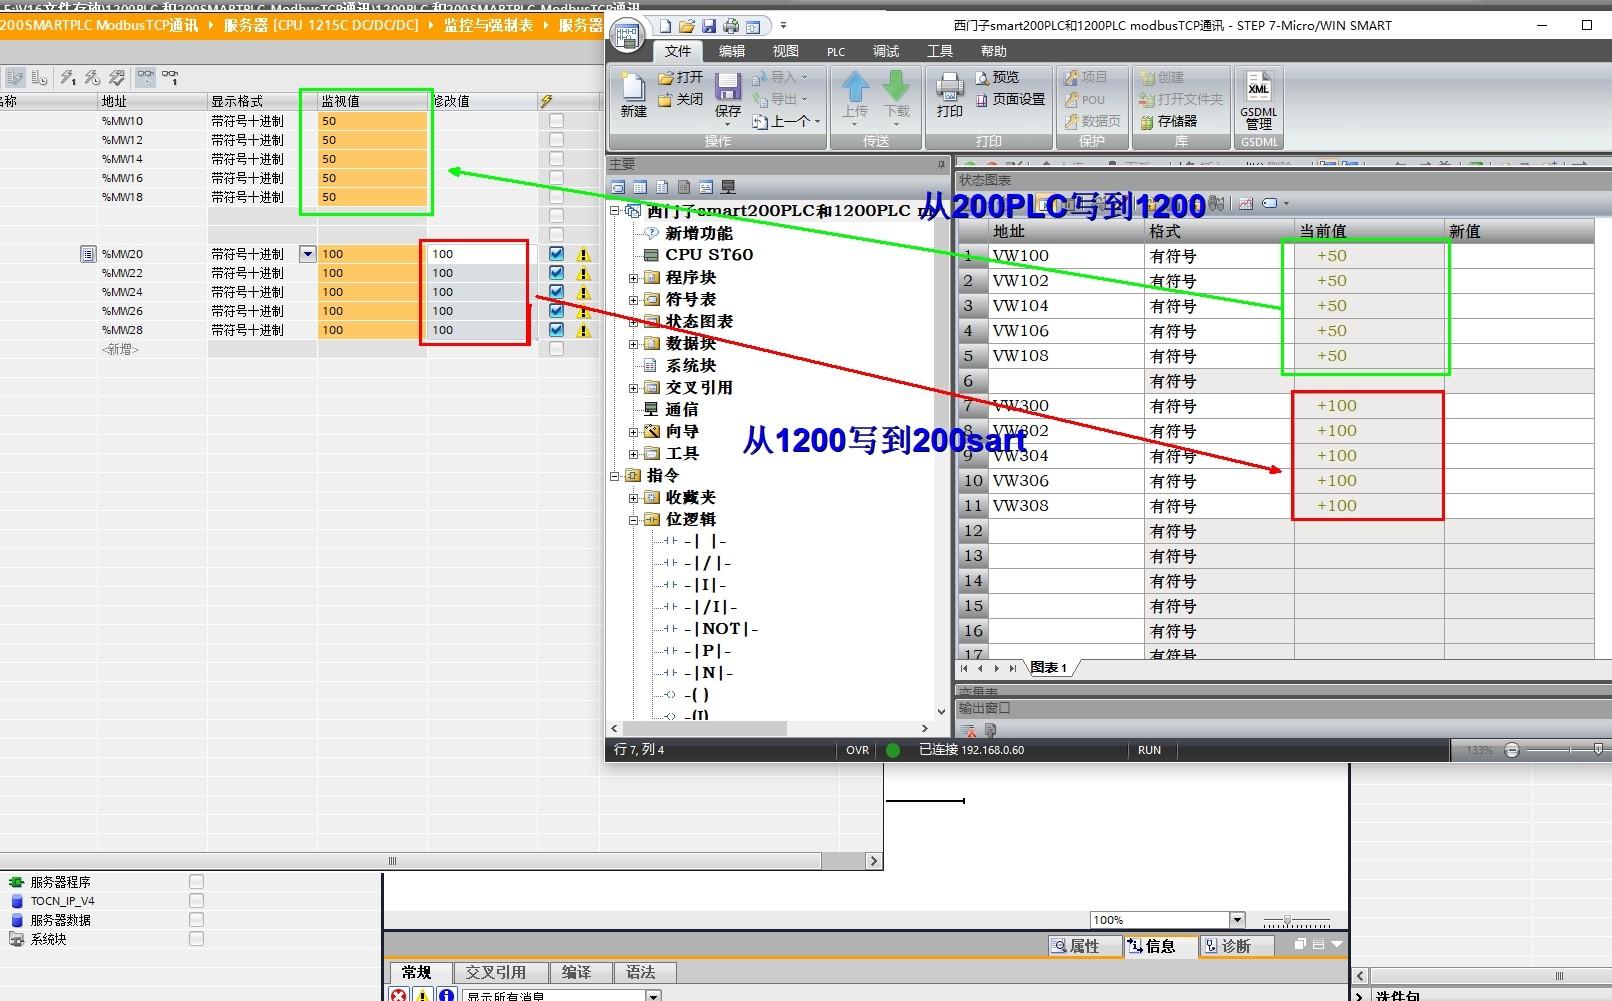Click TIA watch table 'monitor all' glasses icon
The width and height of the screenshot is (1612, 1001).
point(145,77)
